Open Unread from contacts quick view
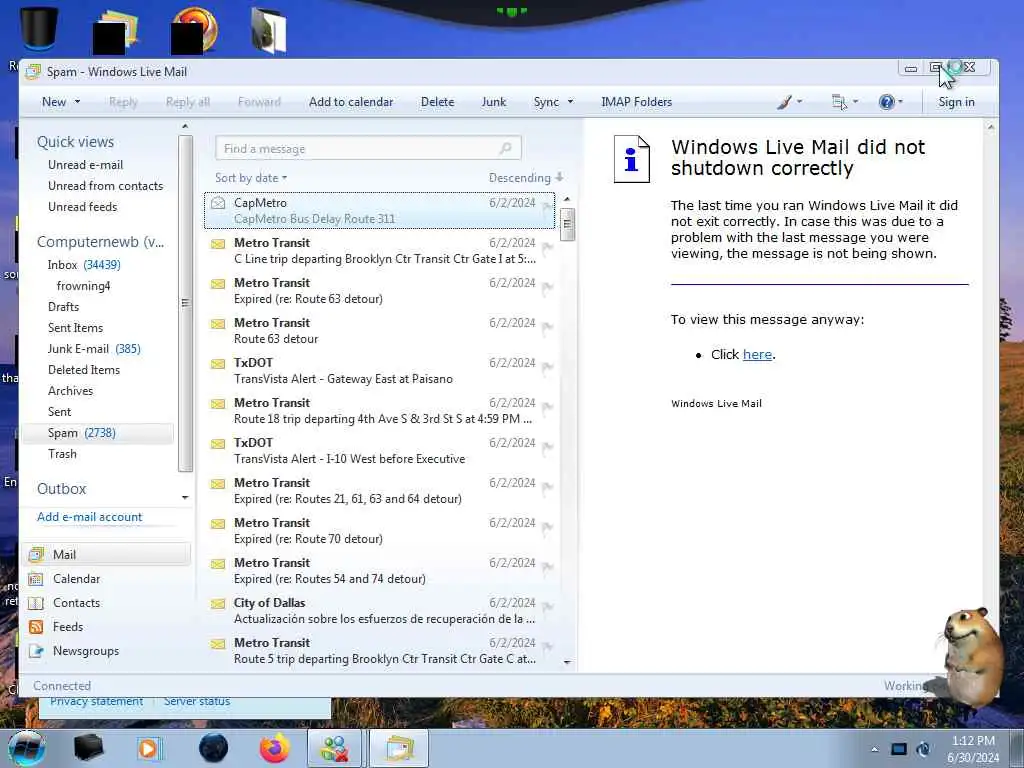Image resolution: width=1024 pixels, height=768 pixels. pos(105,186)
